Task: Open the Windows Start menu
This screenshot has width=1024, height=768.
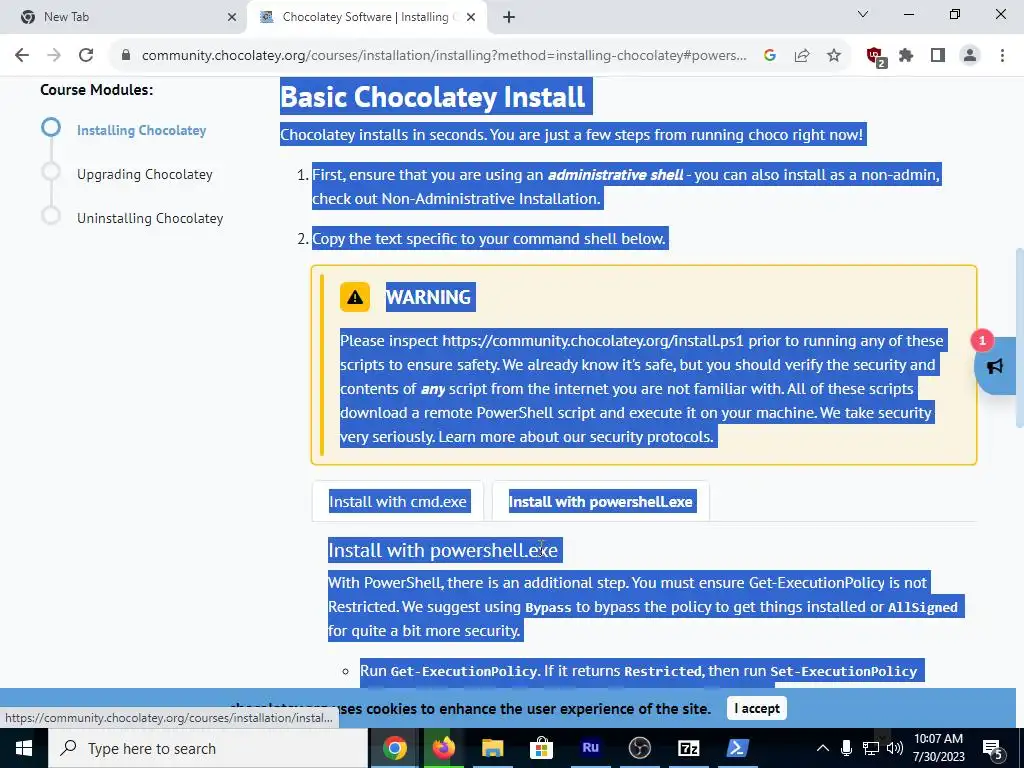Action: (x=24, y=748)
